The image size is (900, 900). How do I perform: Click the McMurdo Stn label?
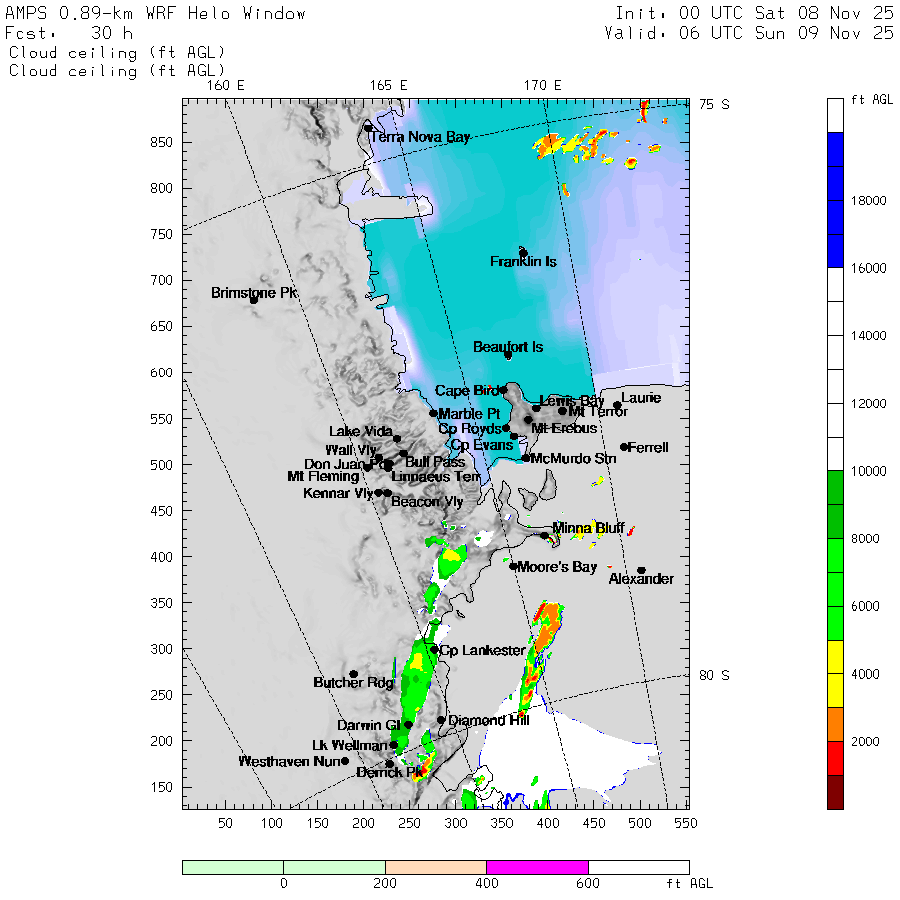[573, 459]
